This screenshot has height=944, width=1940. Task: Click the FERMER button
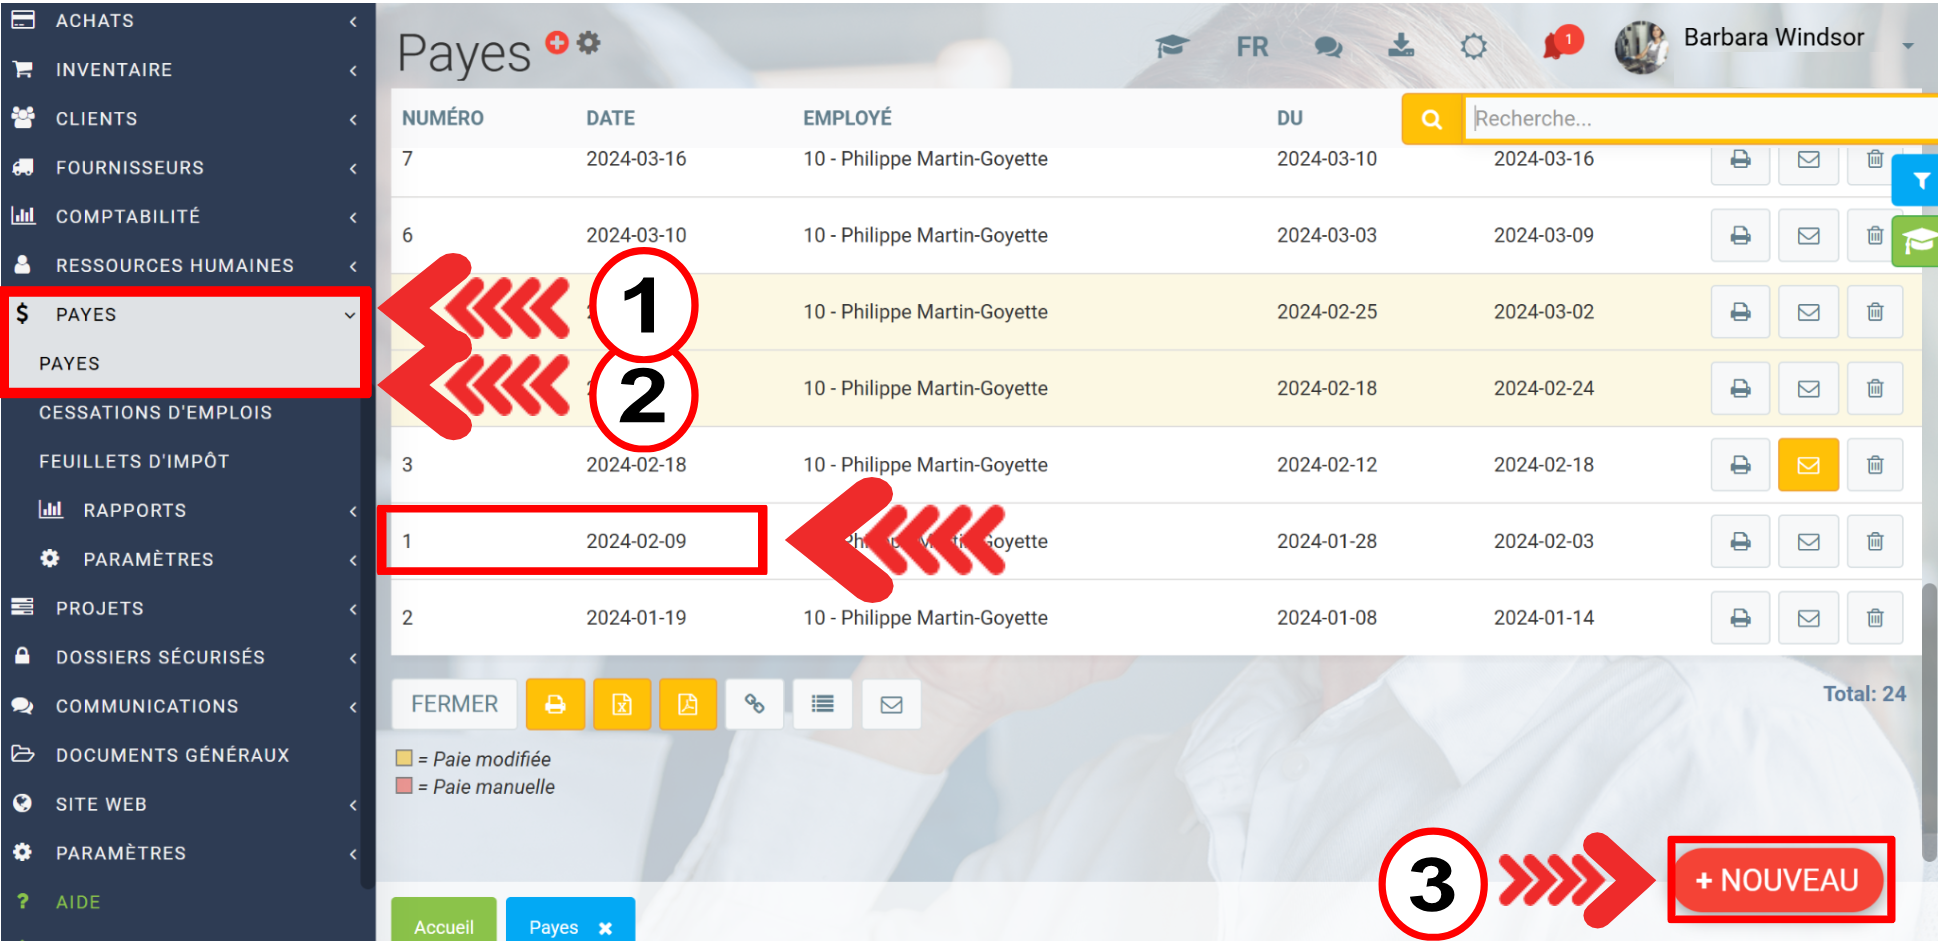[454, 705]
